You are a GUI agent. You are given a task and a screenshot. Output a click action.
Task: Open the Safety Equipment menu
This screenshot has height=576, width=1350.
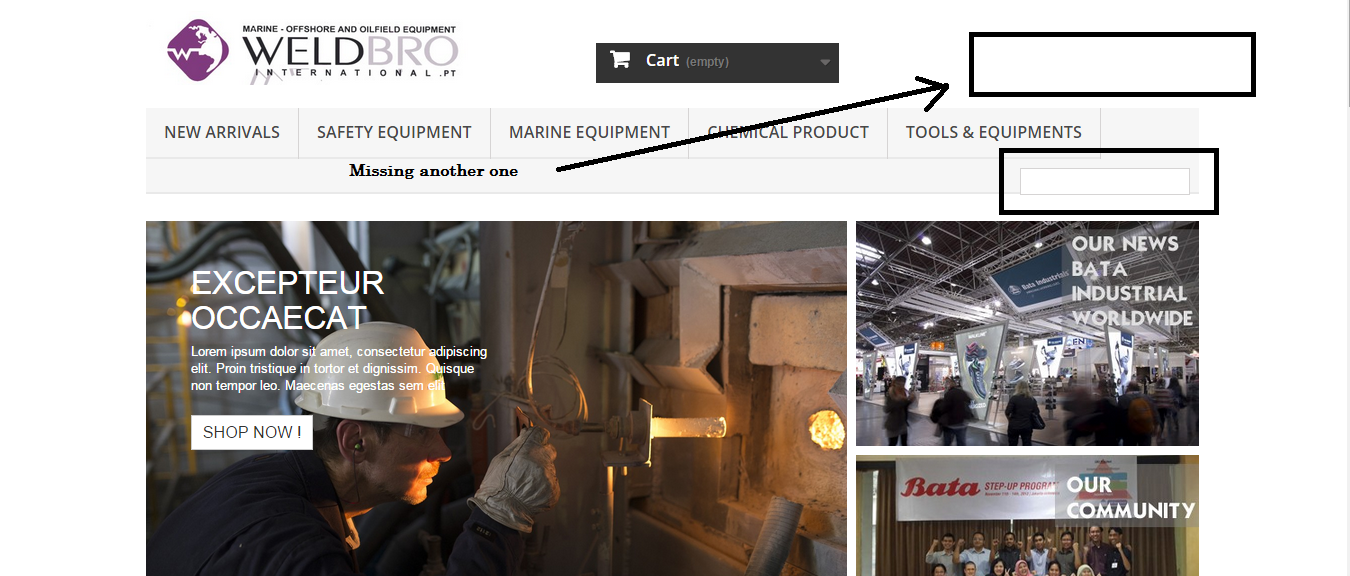(x=394, y=132)
